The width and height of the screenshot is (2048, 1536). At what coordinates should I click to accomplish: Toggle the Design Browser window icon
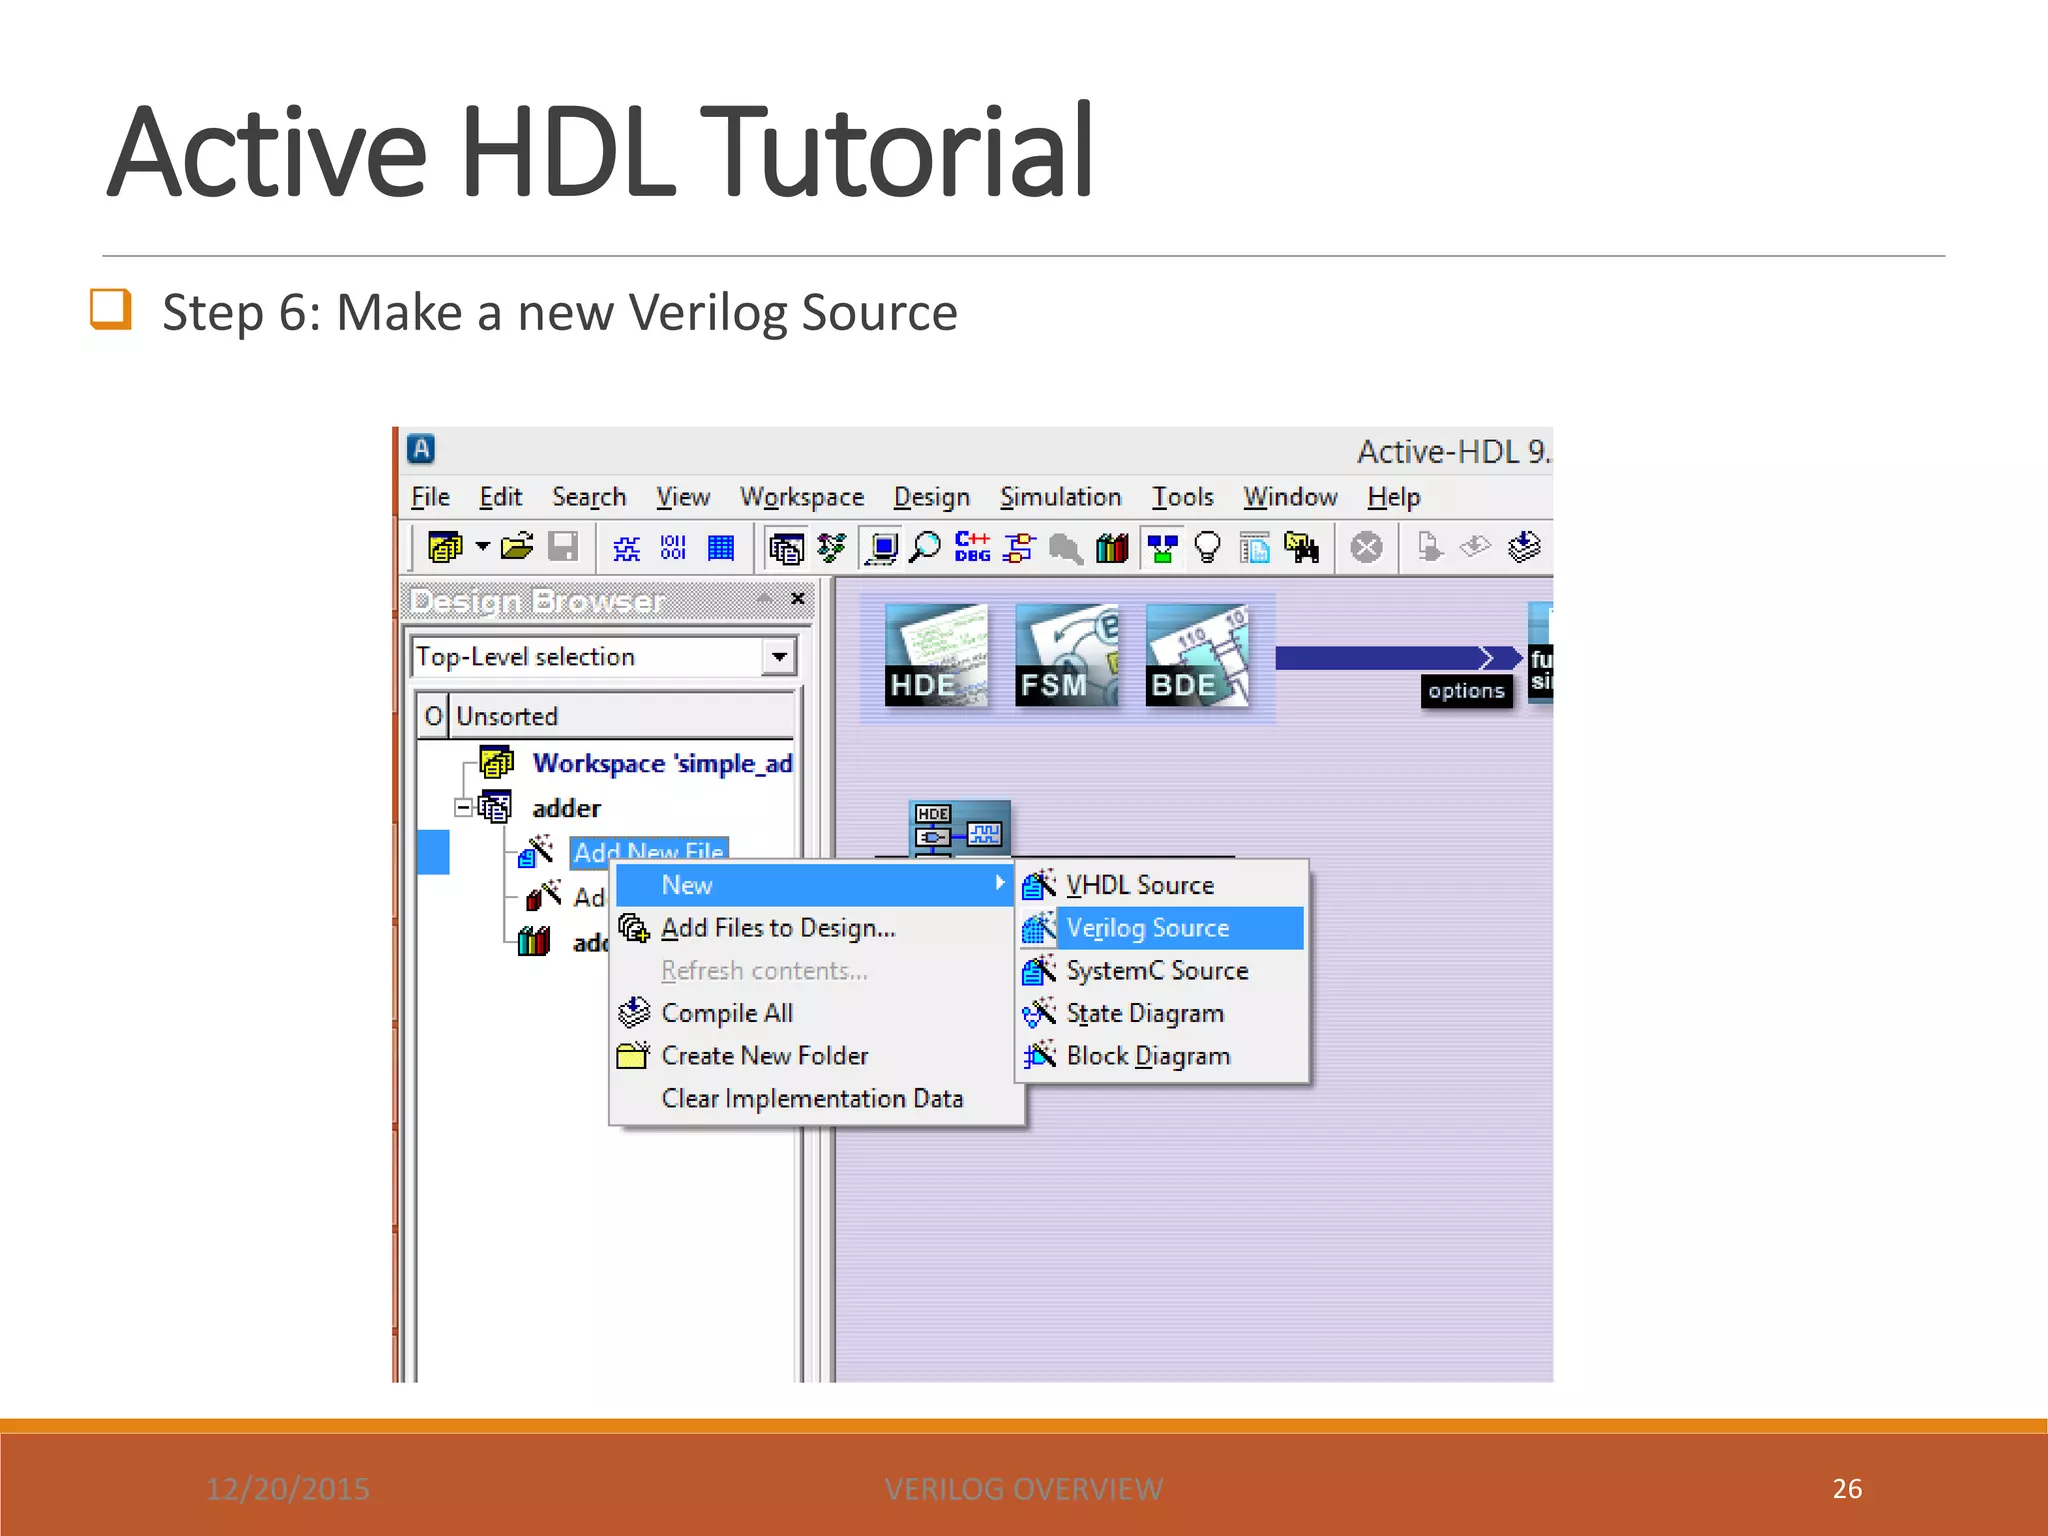(786, 548)
